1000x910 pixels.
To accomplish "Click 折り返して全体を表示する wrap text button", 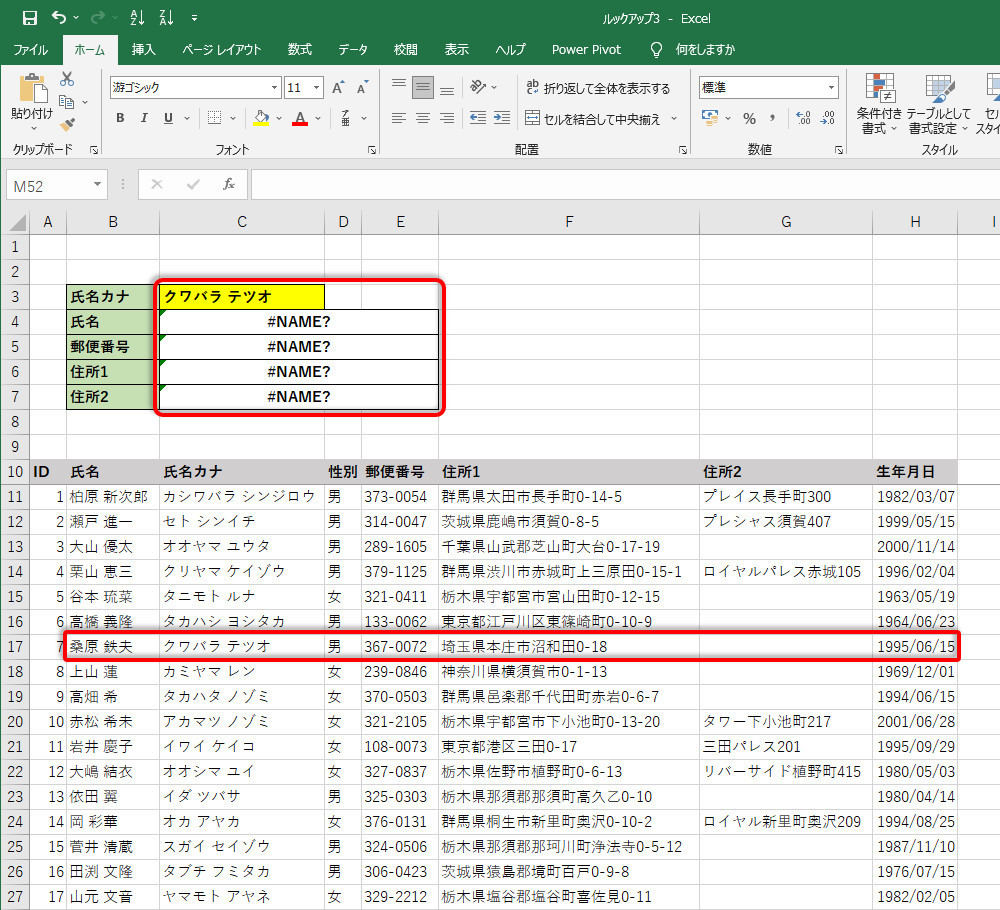I will (598, 87).
